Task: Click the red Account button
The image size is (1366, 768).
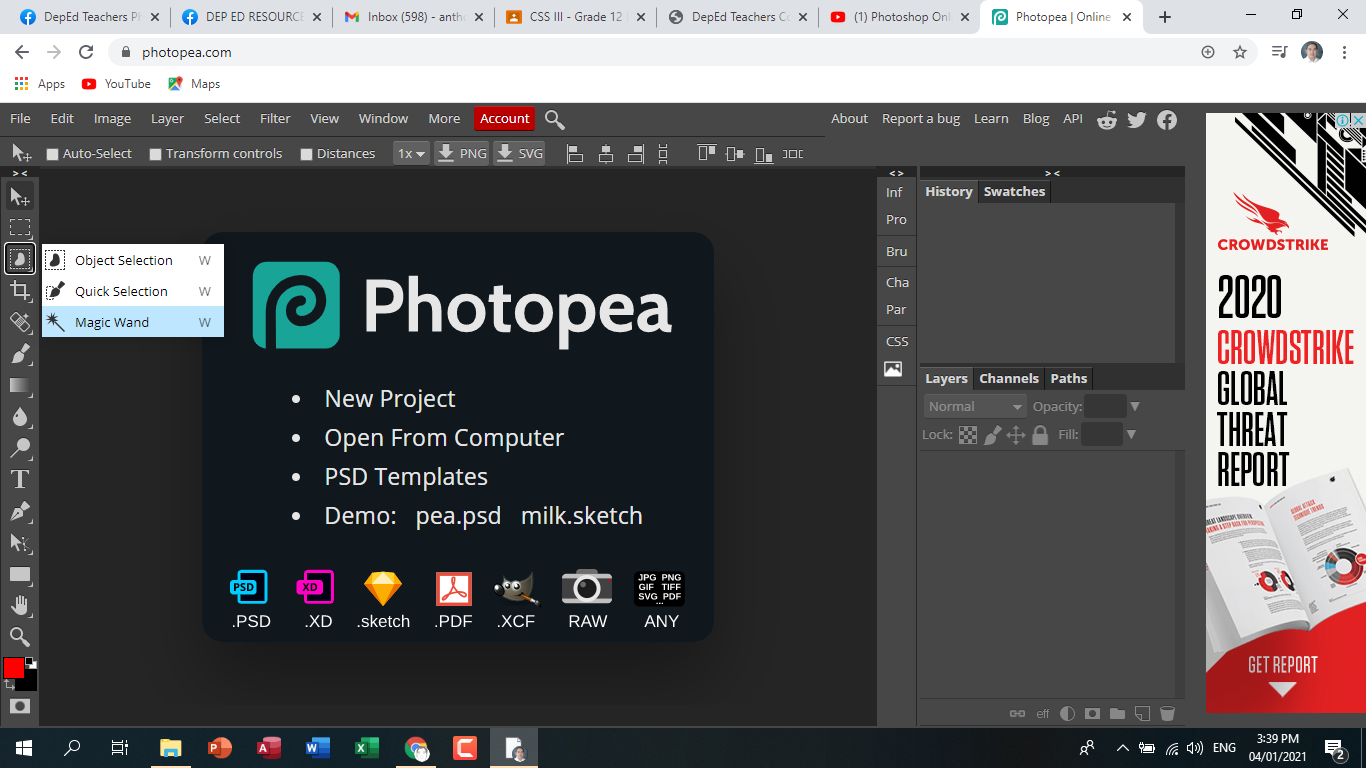Action: (504, 118)
